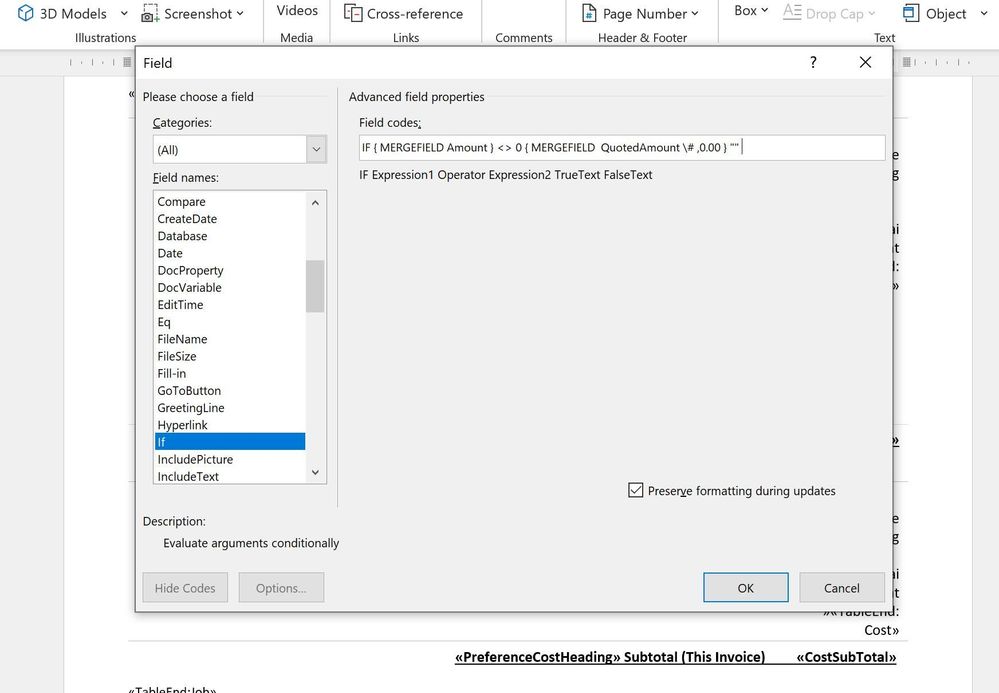Viewport: 999px width, 693px height.
Task: Open the Comments ribbon group
Action: tap(524, 38)
